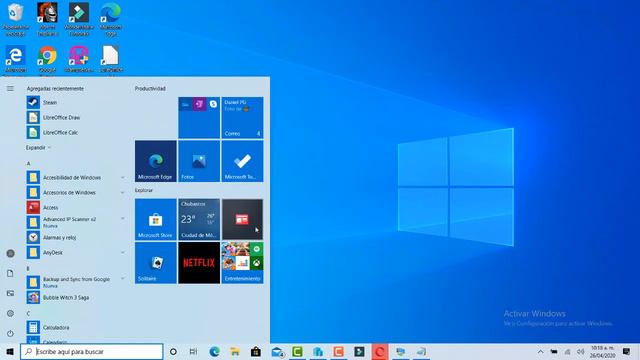Open Steam from recently added list
The width and height of the screenshot is (640, 360).
pos(76,102)
